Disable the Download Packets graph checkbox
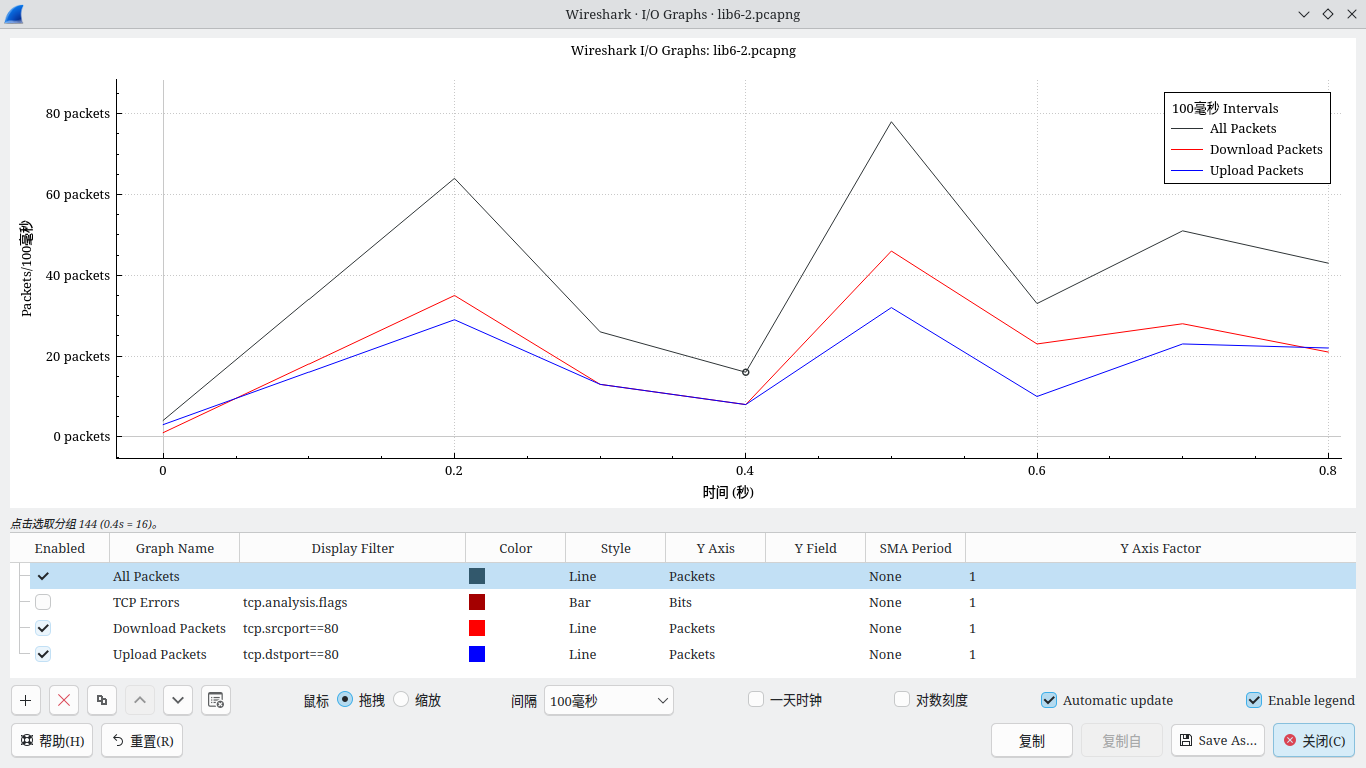 tap(43, 628)
